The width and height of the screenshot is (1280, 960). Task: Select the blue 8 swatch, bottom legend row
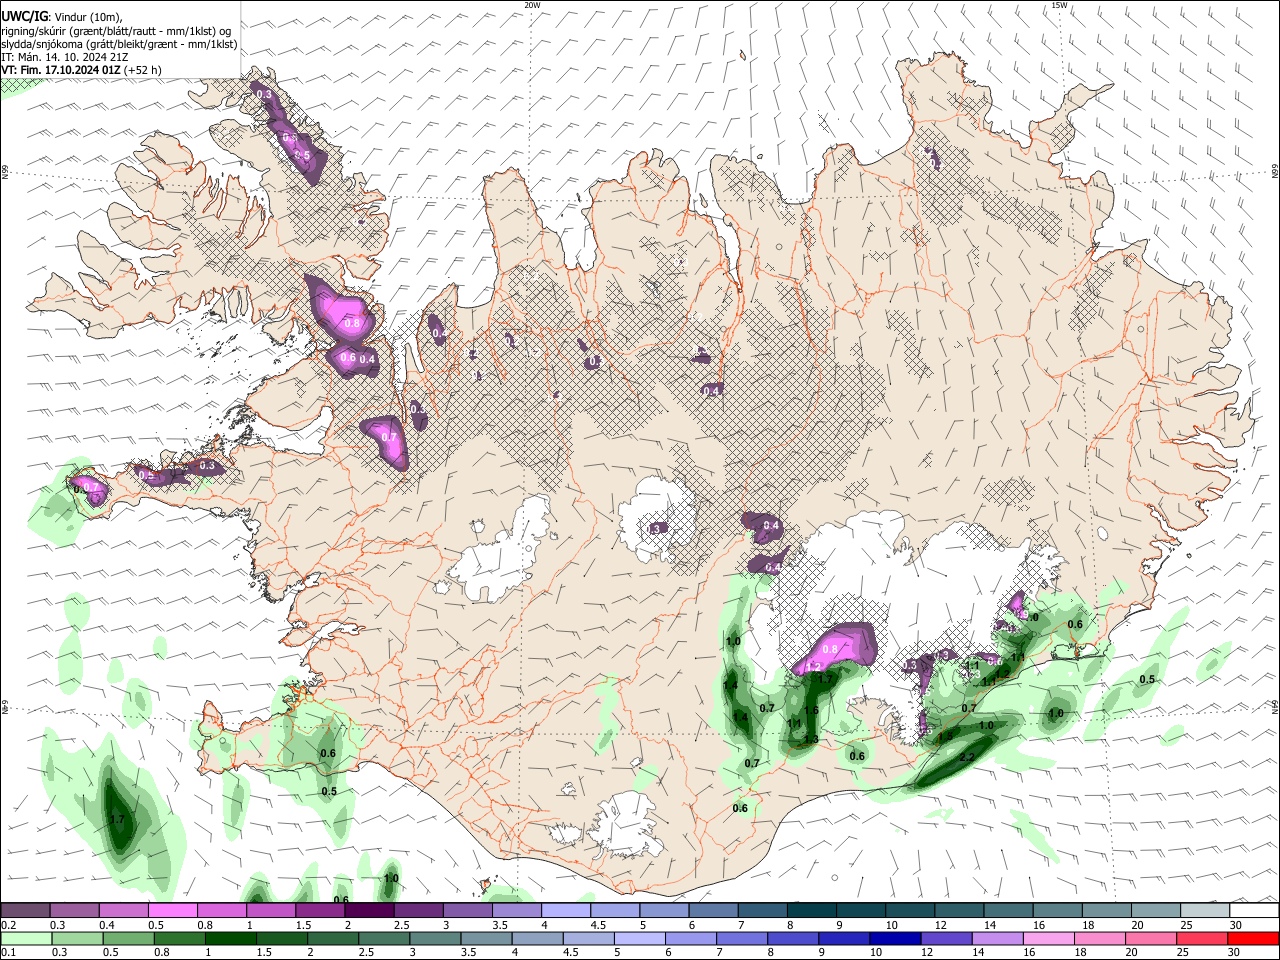click(793, 938)
